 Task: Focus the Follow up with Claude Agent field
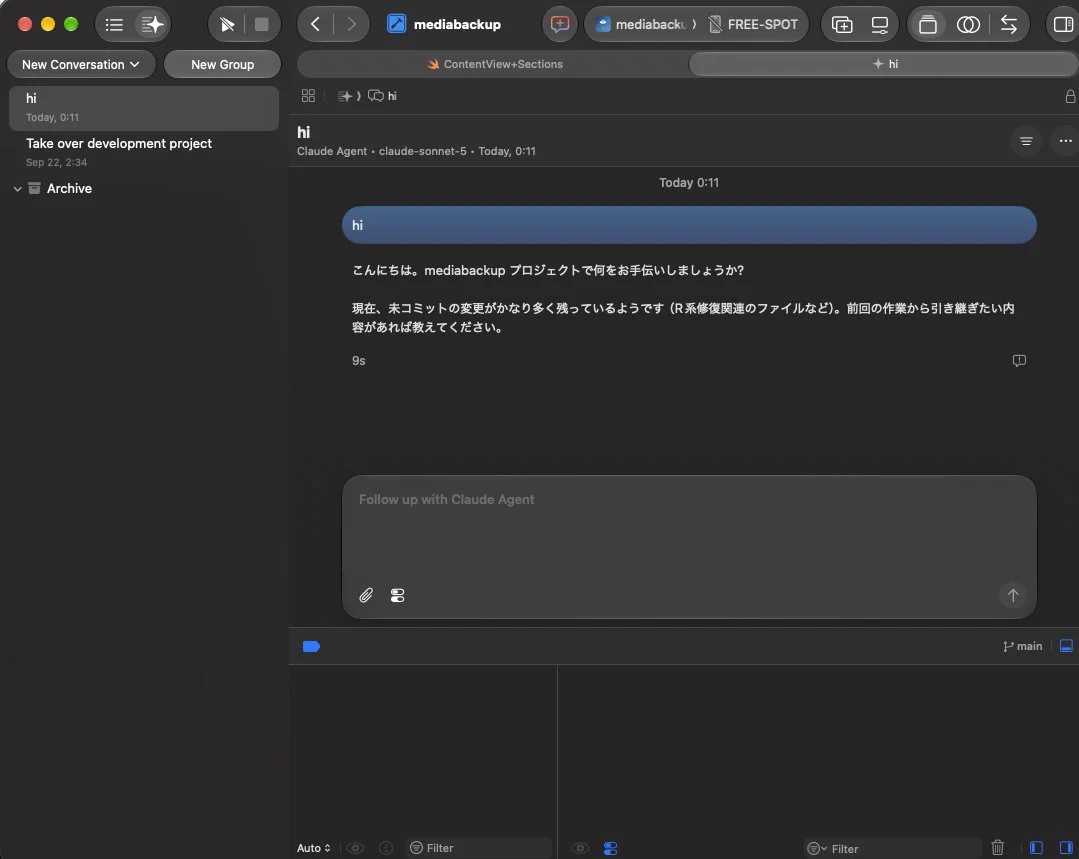point(690,547)
